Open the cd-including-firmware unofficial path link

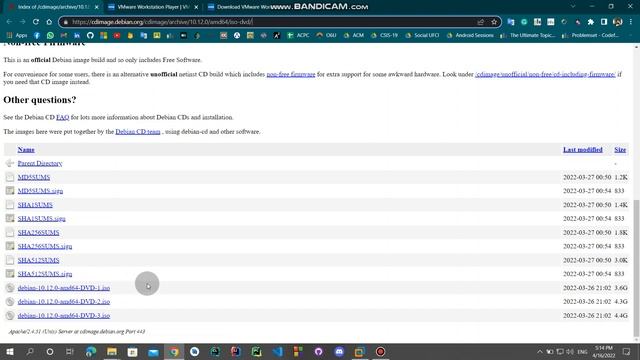[x=545, y=74]
